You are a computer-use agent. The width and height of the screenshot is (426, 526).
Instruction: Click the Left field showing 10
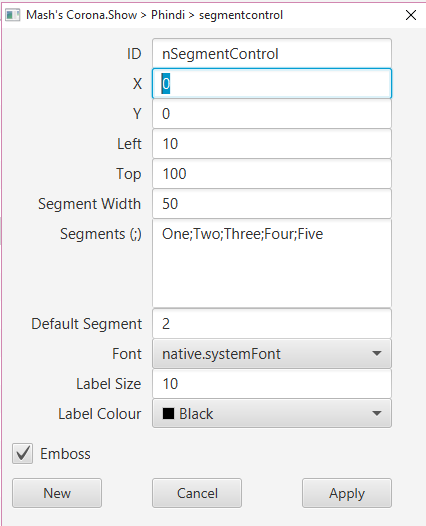pyautogui.click(x=272, y=144)
